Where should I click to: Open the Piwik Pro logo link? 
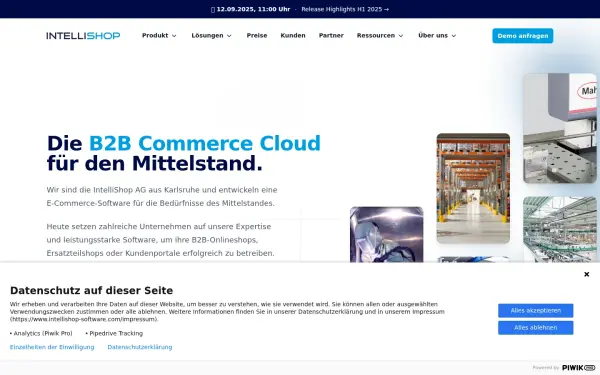click(579, 368)
